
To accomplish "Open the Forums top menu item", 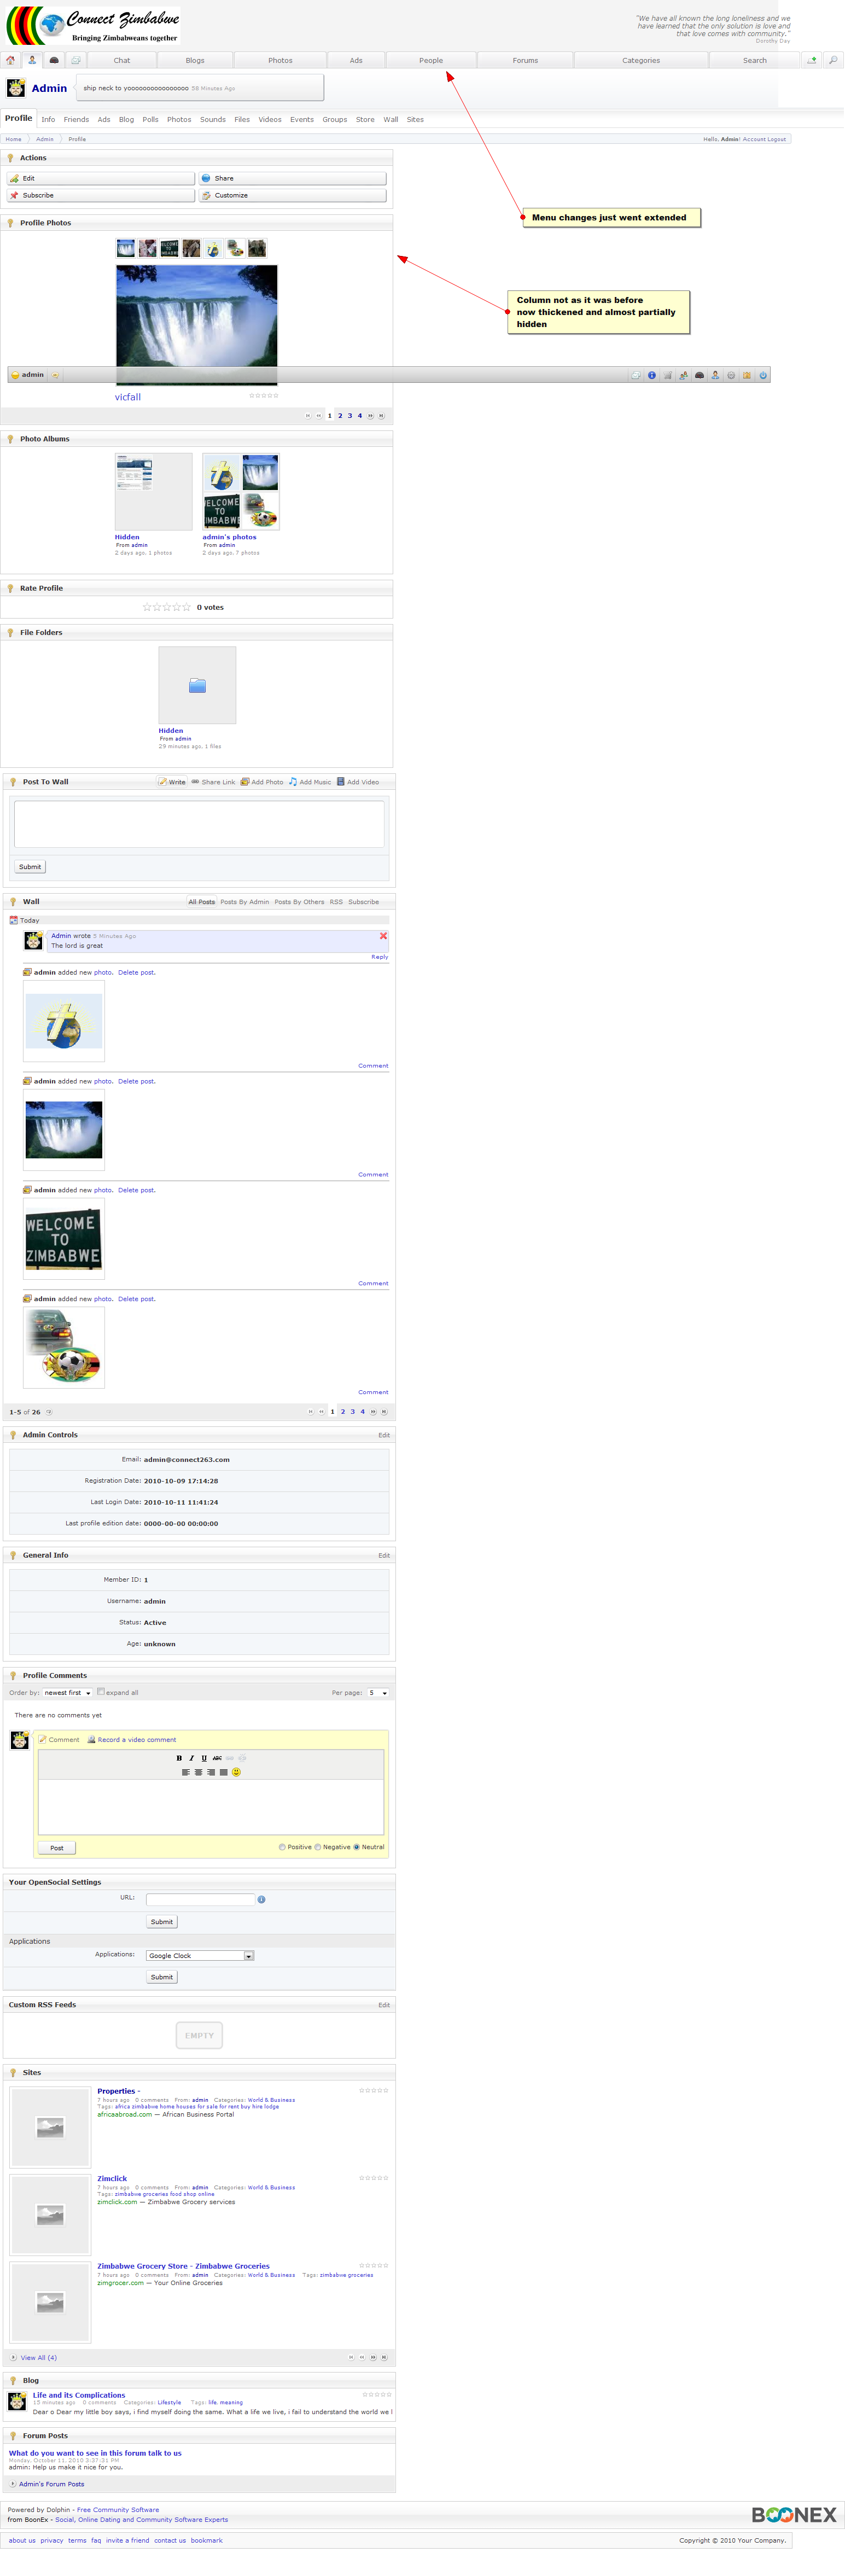I will pyautogui.click(x=525, y=60).
